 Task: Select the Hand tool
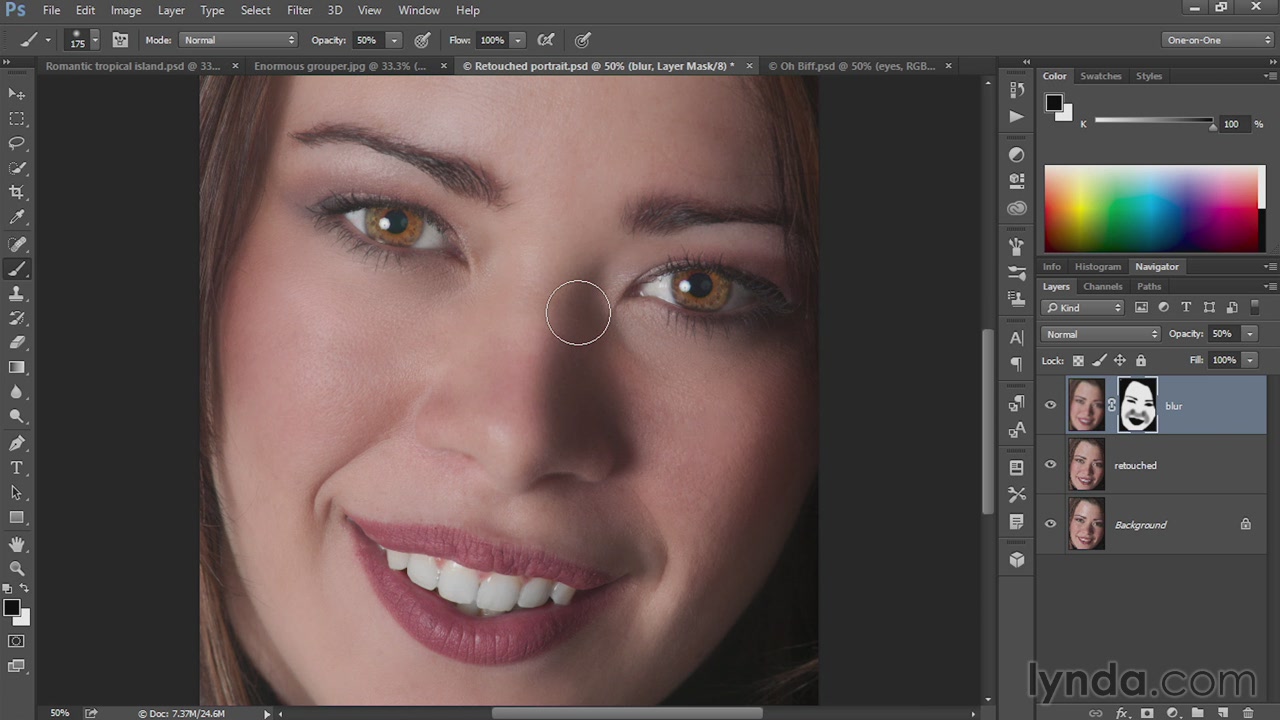(x=17, y=544)
